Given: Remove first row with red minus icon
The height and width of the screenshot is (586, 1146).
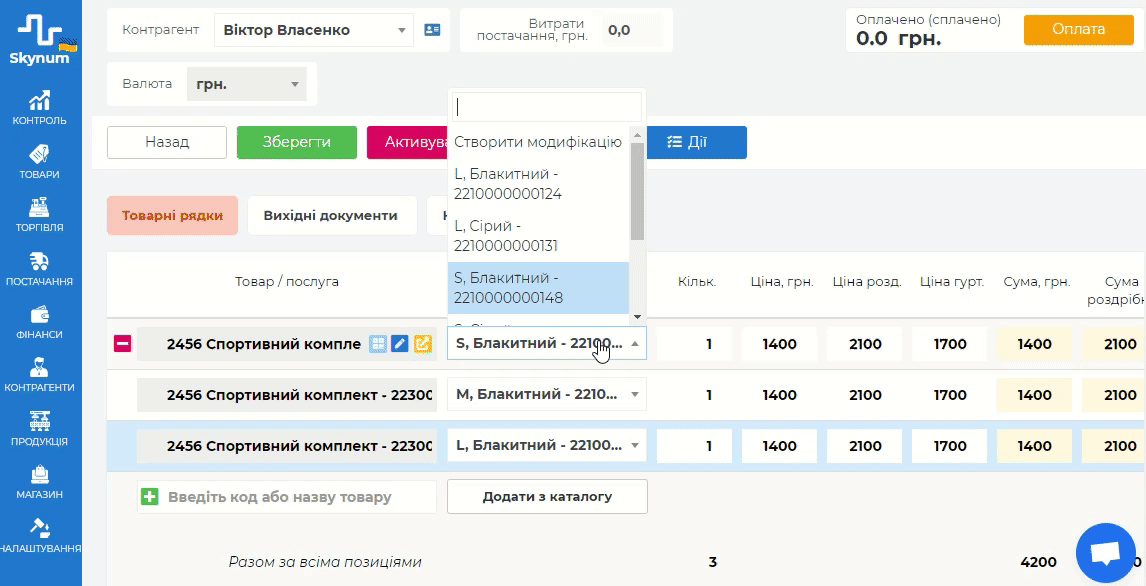Looking at the screenshot, I should click(x=122, y=344).
